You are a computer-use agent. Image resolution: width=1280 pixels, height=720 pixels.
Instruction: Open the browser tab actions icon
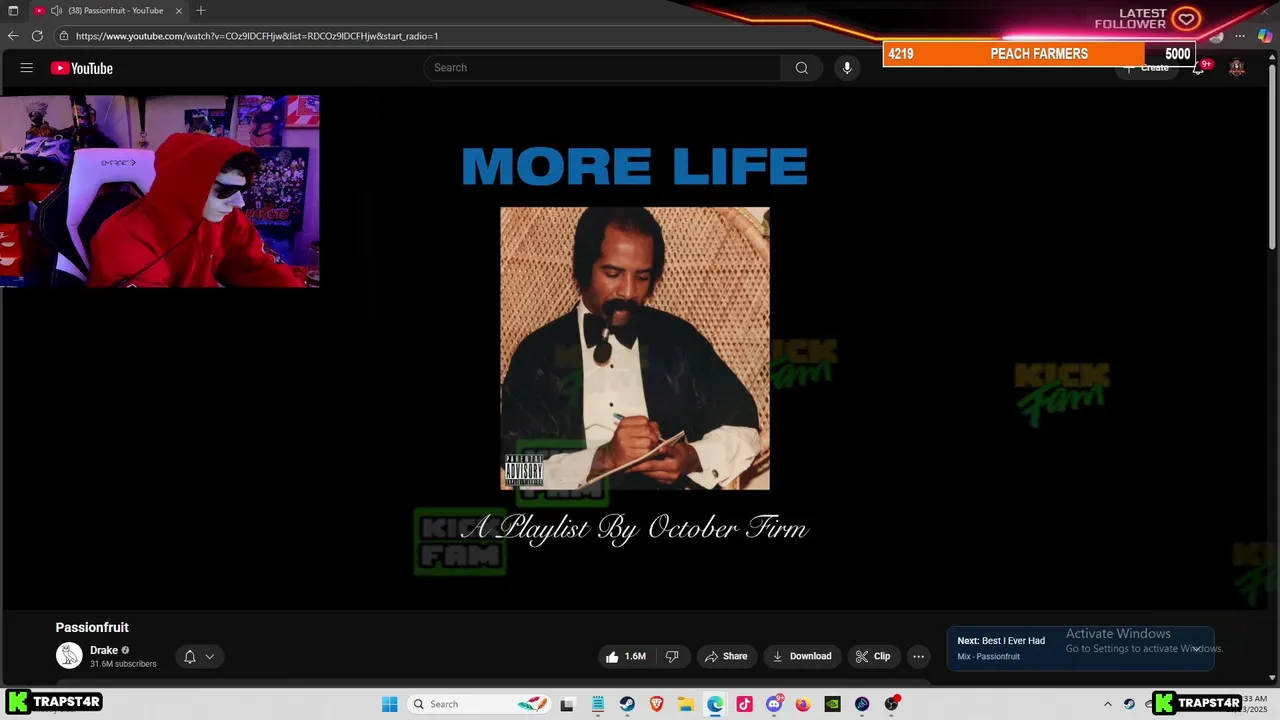[x=13, y=10]
